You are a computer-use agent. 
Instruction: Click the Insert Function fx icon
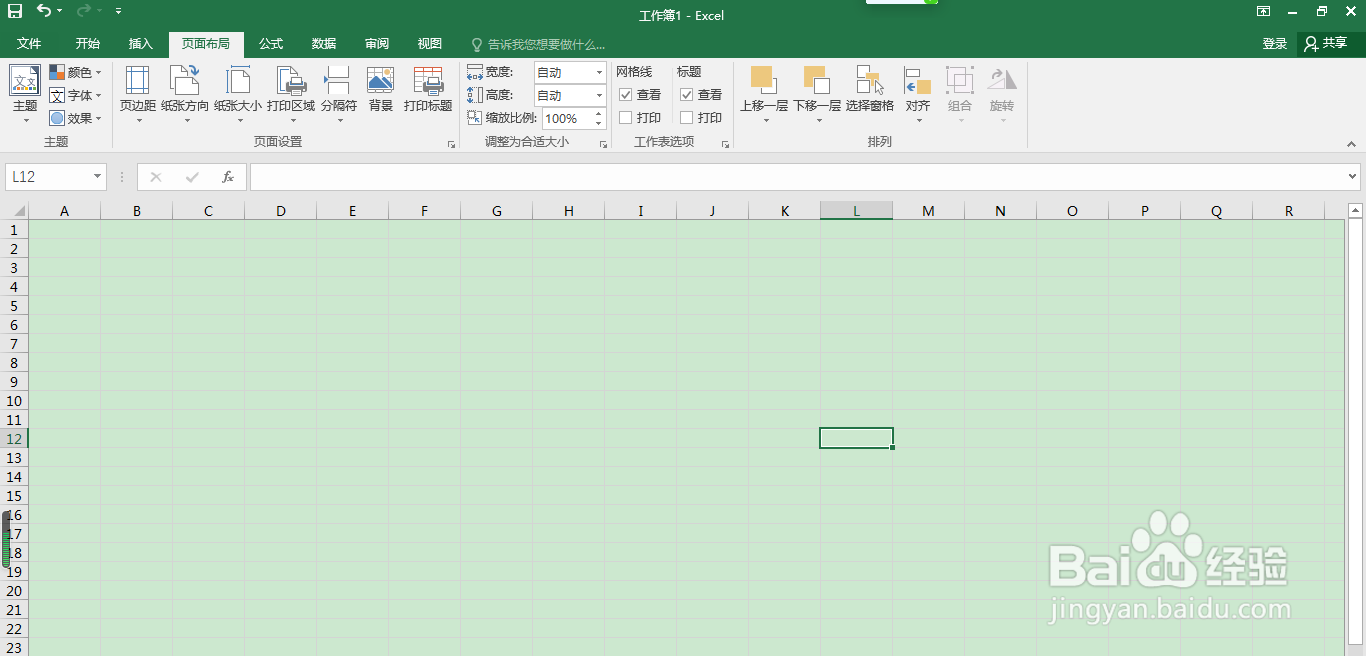tap(228, 177)
